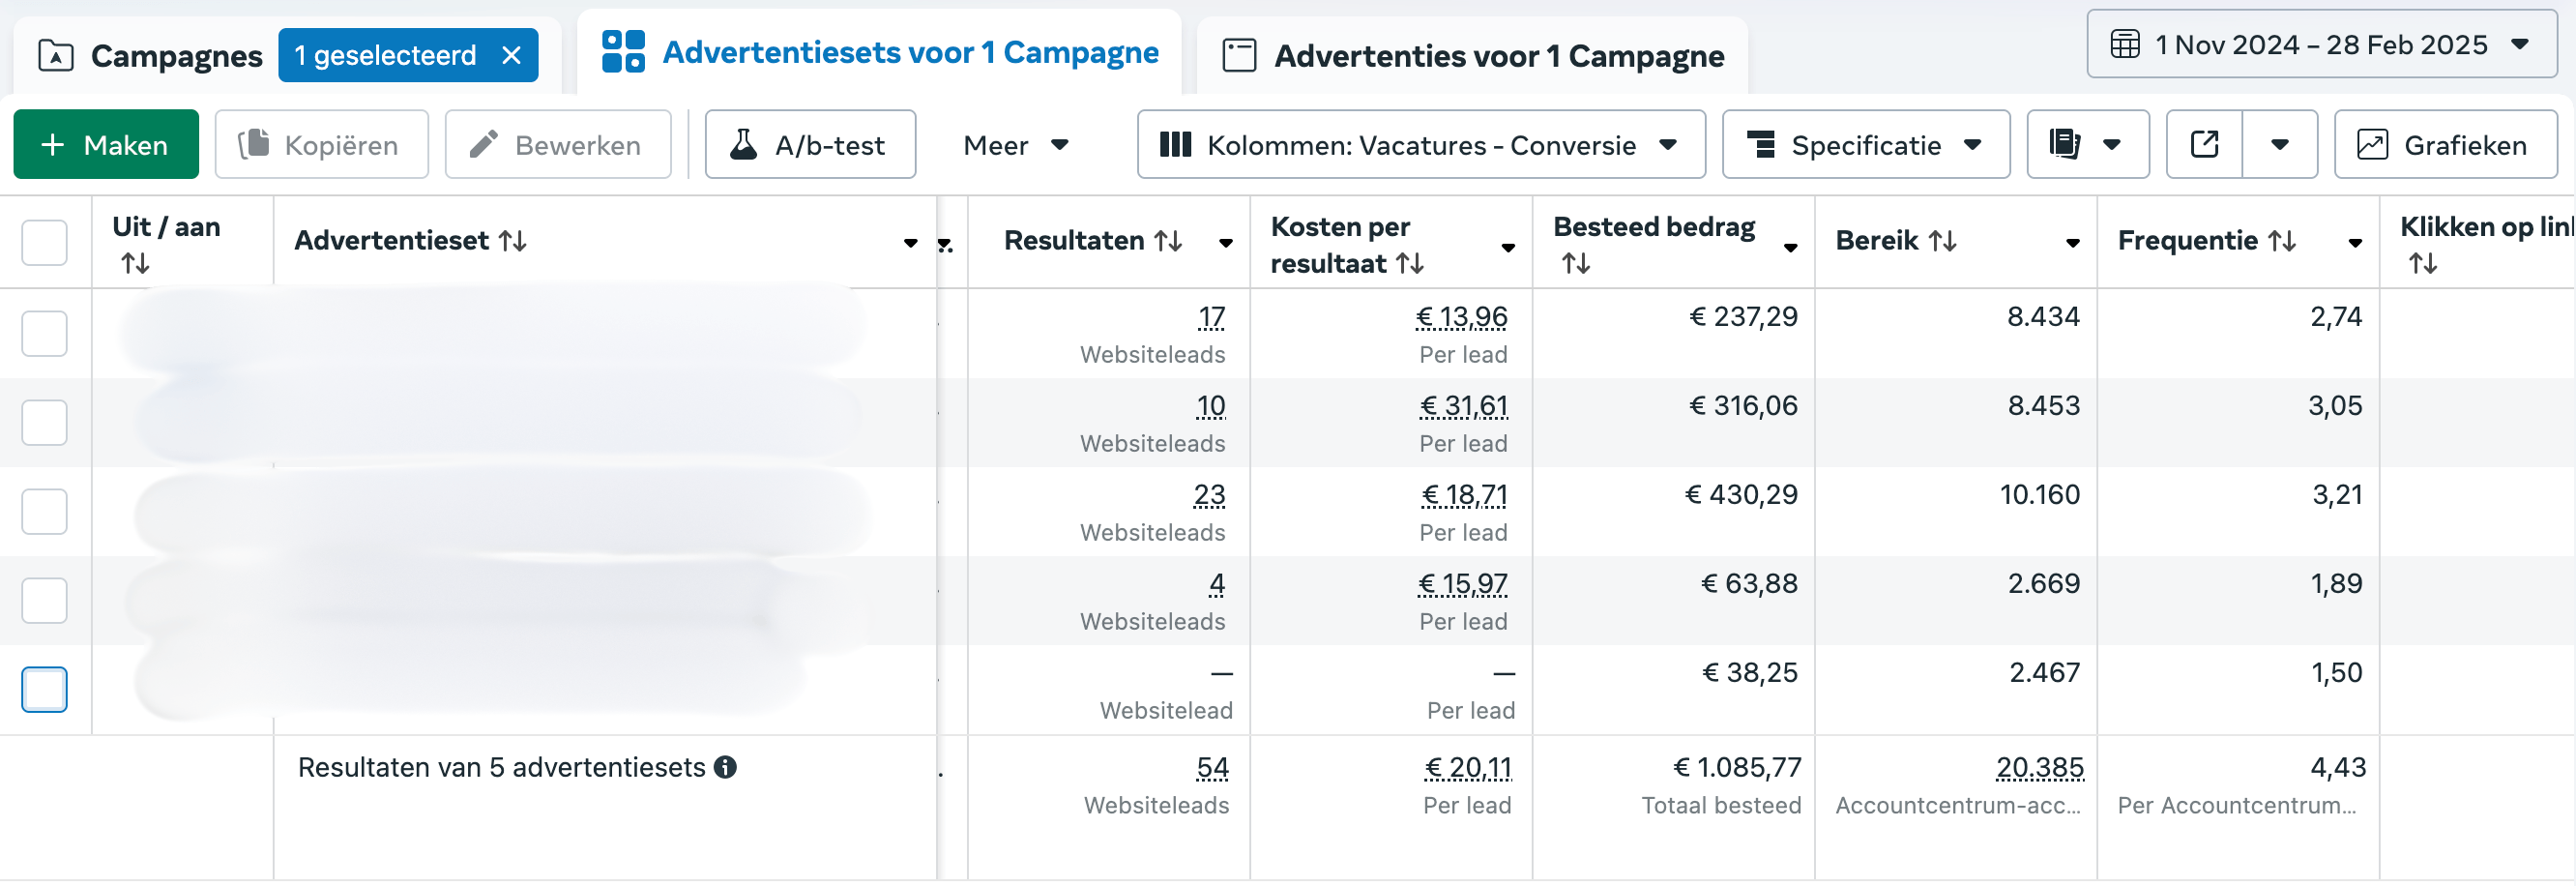Sort the Frequentie column

click(x=2282, y=241)
